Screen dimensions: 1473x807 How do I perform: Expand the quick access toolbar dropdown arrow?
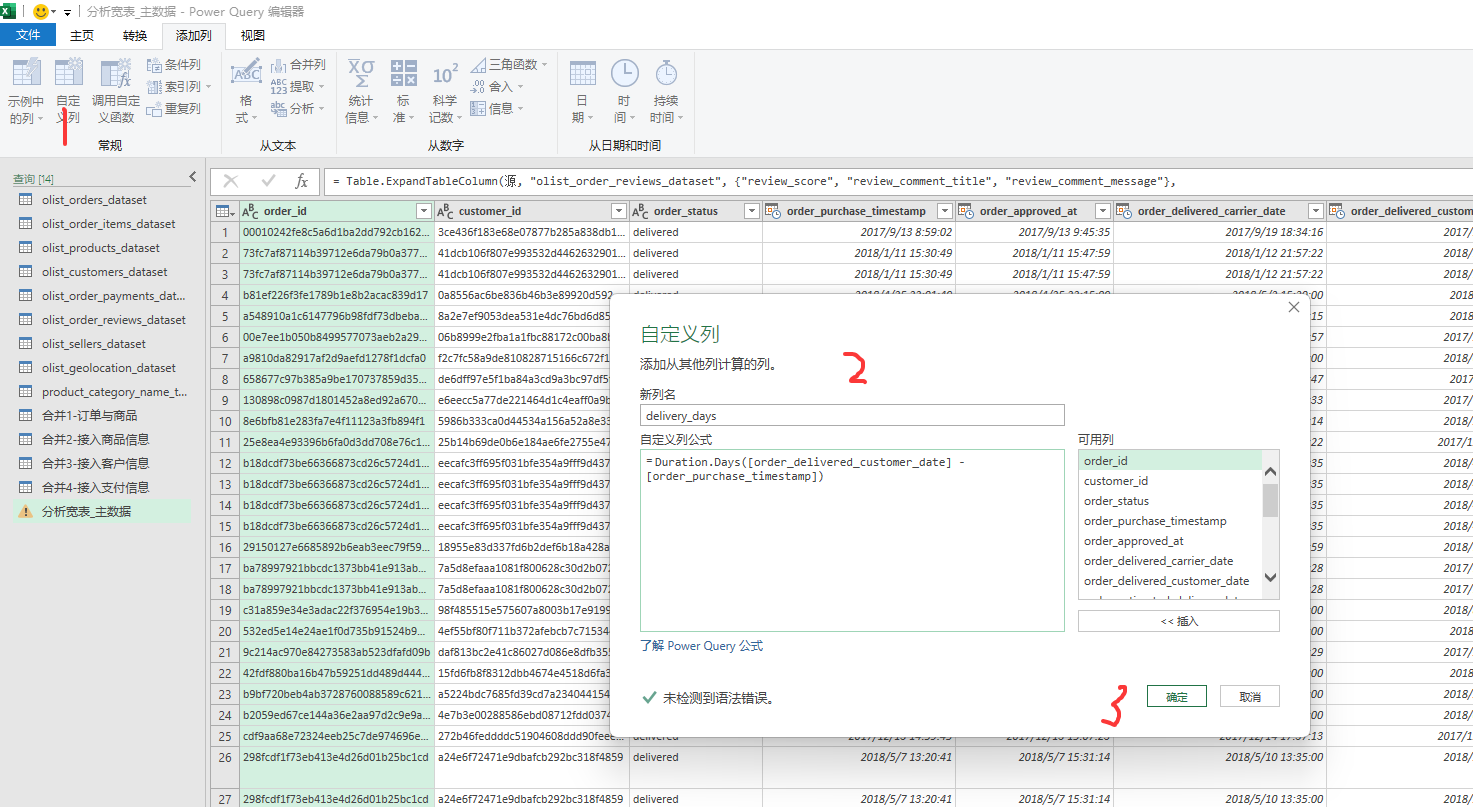tap(68, 13)
